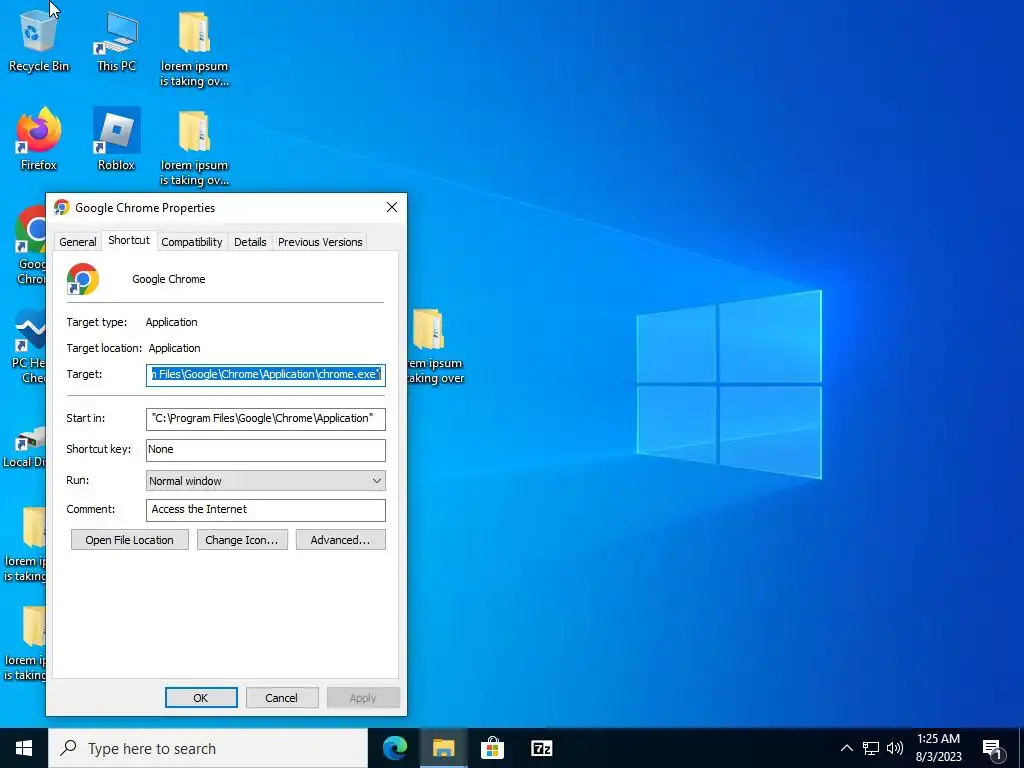Select the This PC desktop icon
Image resolution: width=1024 pixels, height=768 pixels.
116,40
